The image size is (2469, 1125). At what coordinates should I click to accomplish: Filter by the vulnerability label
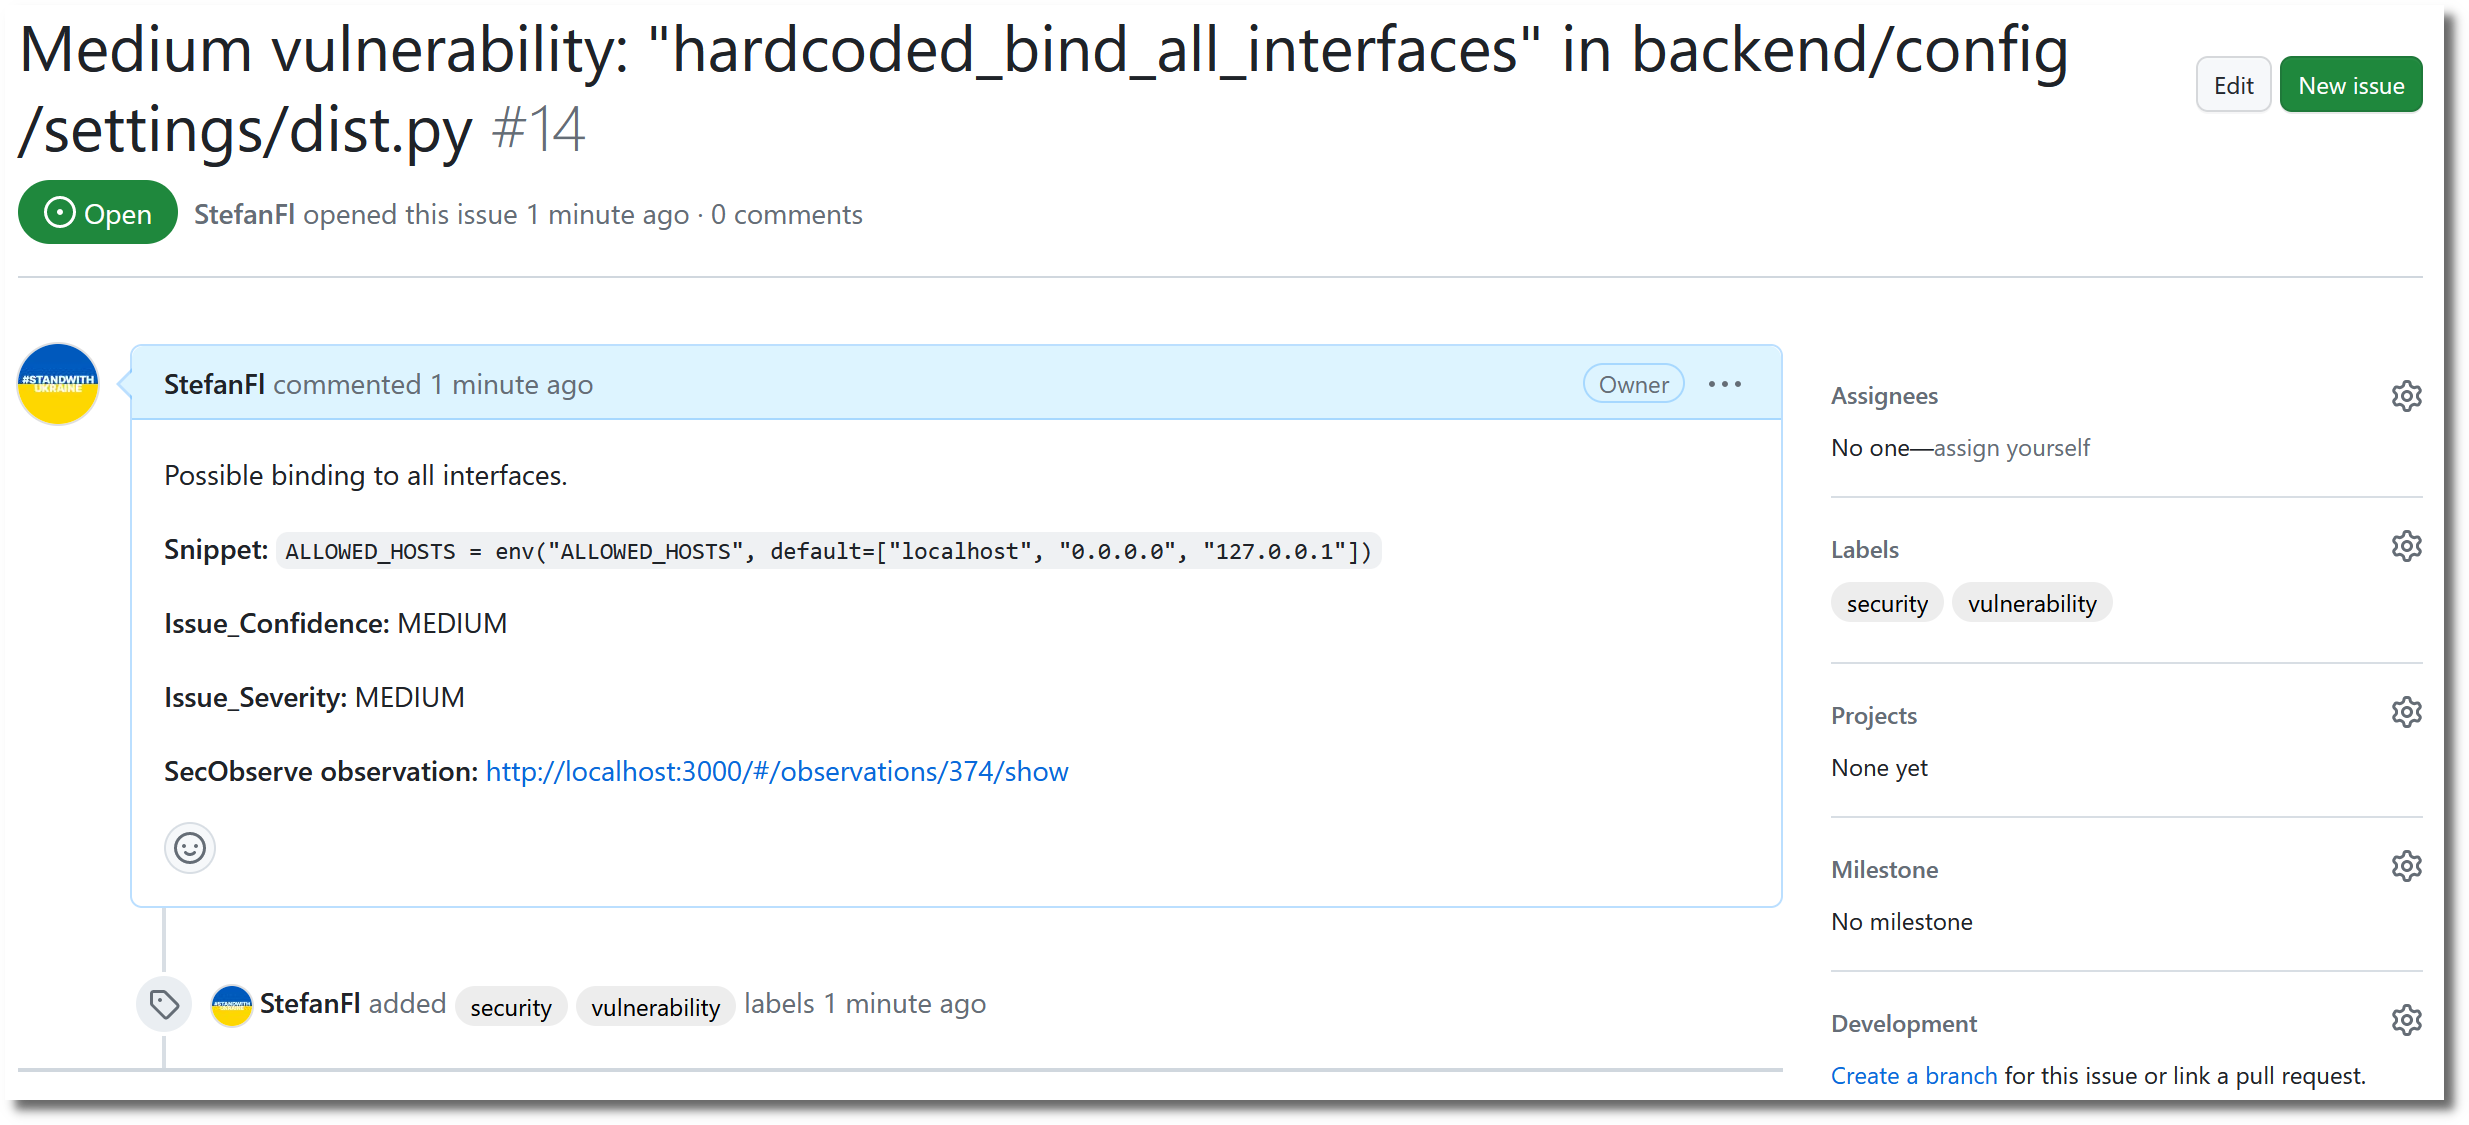2031,602
